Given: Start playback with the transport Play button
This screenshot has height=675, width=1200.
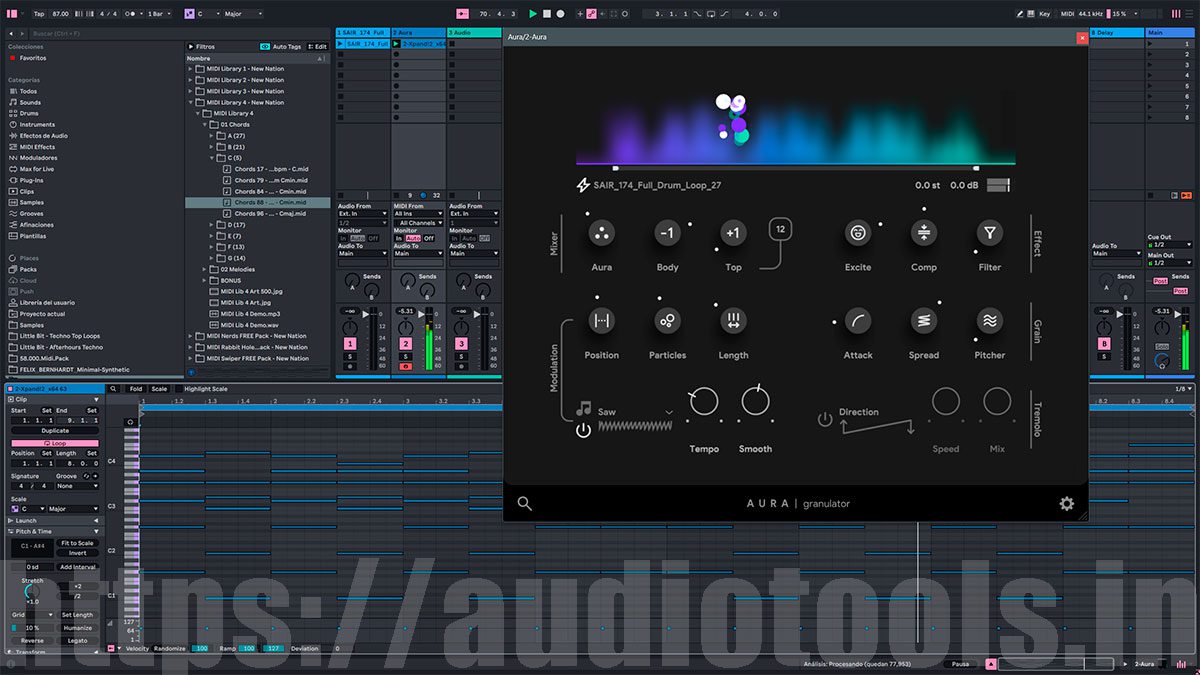Looking at the screenshot, I should 533,14.
